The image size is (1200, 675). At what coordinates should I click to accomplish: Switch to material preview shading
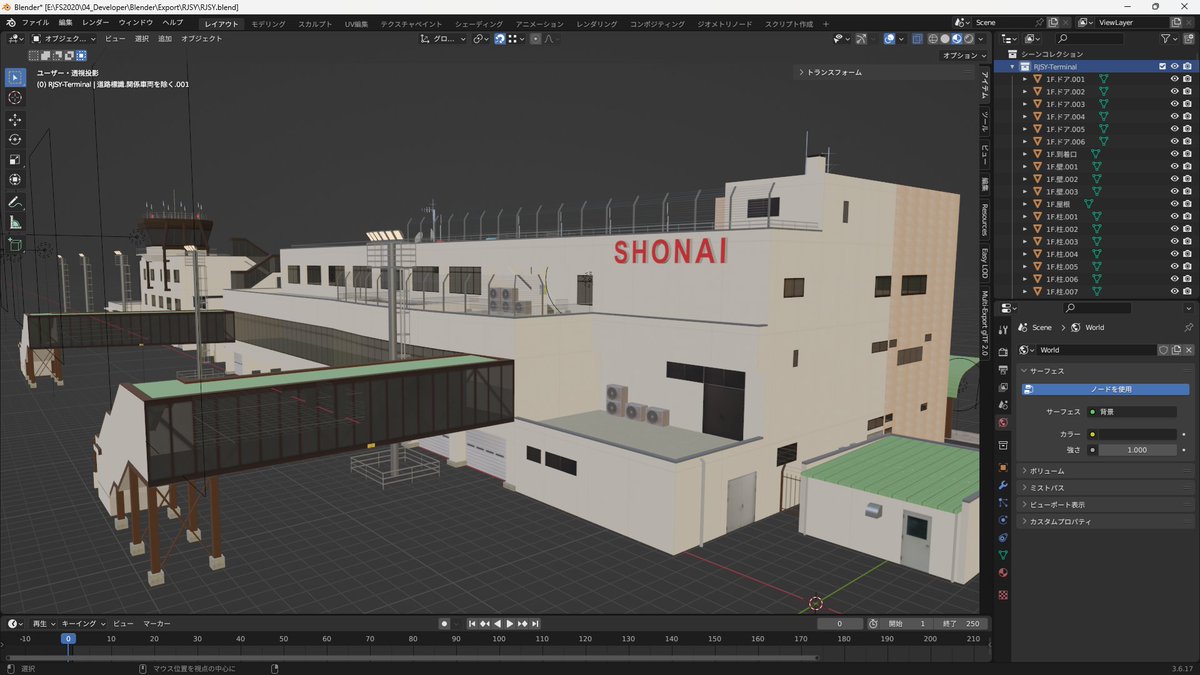click(x=956, y=39)
